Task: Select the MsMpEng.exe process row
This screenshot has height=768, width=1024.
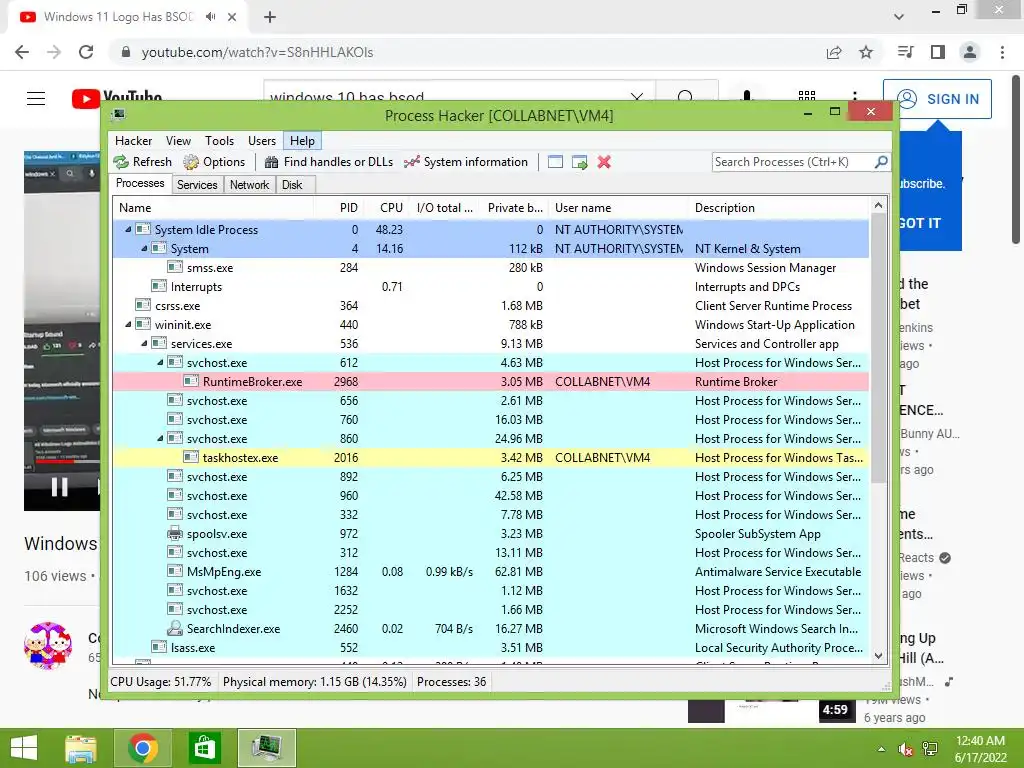Action: (490, 572)
